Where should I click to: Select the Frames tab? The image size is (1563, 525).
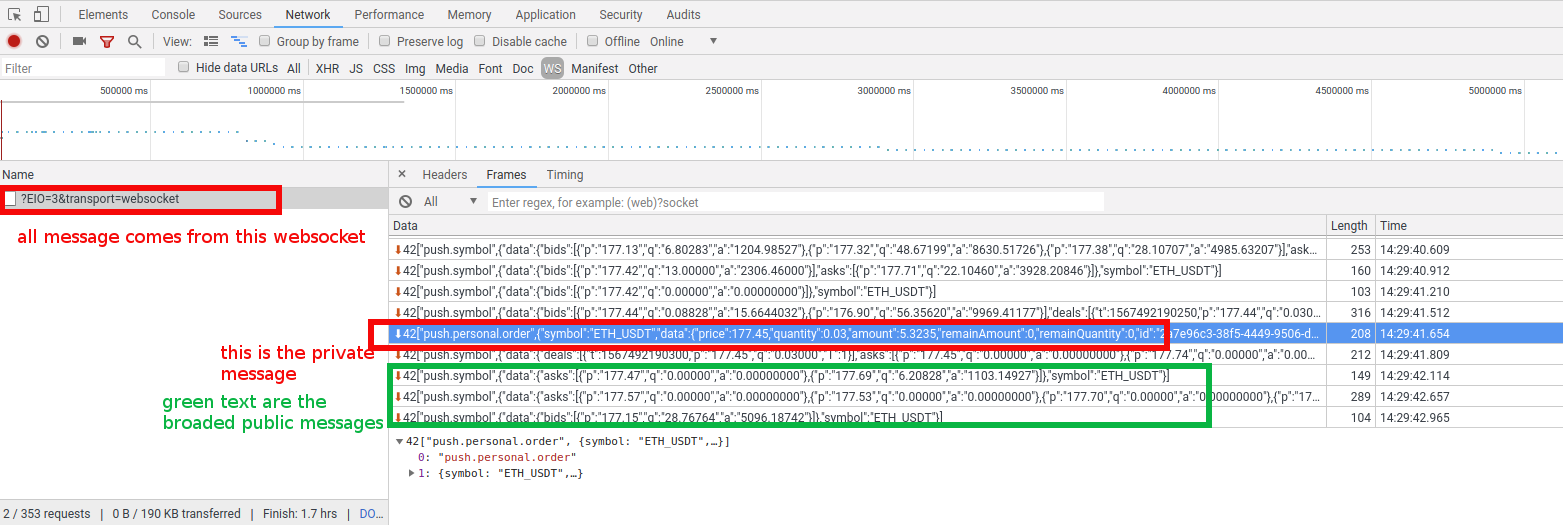[506, 174]
